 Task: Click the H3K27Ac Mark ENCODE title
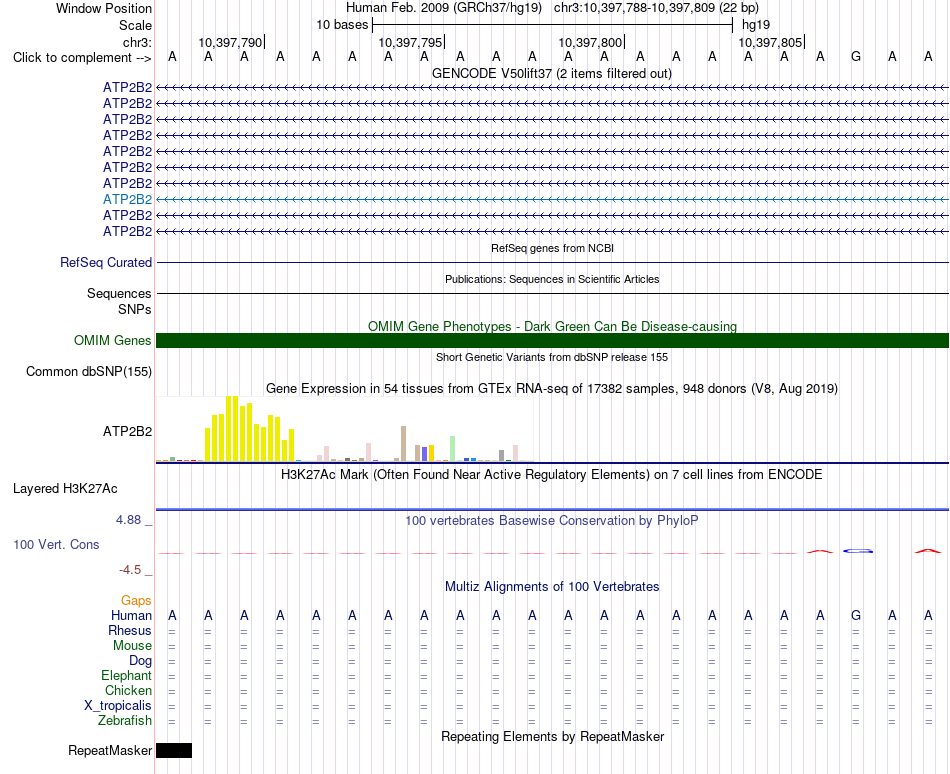552,474
